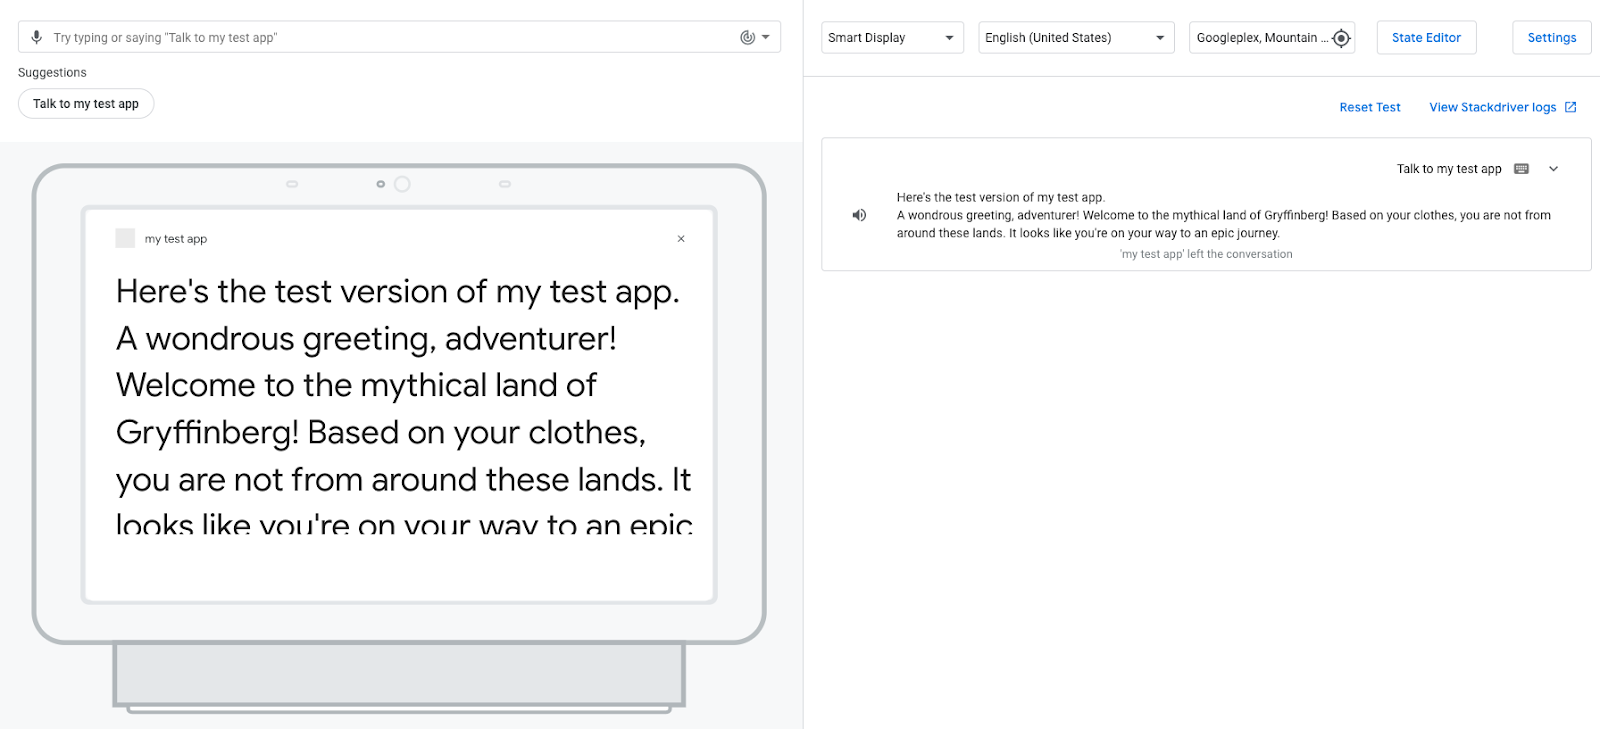Expand the conversation entry chevron
1600x729 pixels.
click(x=1553, y=169)
